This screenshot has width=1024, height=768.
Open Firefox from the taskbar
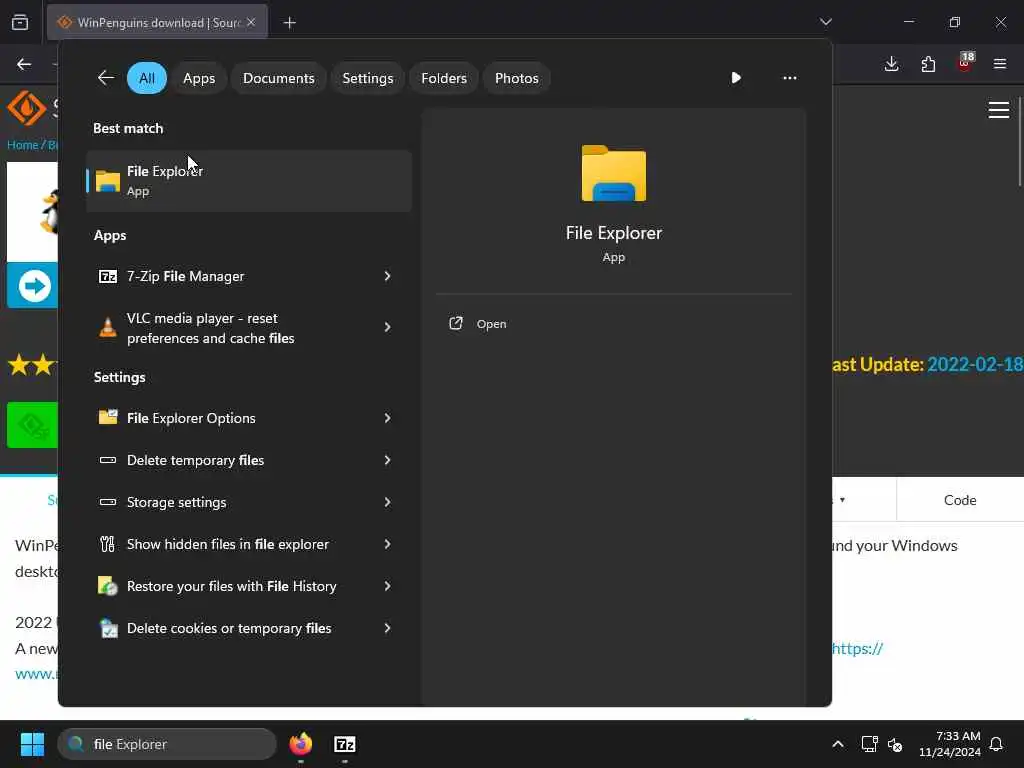[300, 744]
